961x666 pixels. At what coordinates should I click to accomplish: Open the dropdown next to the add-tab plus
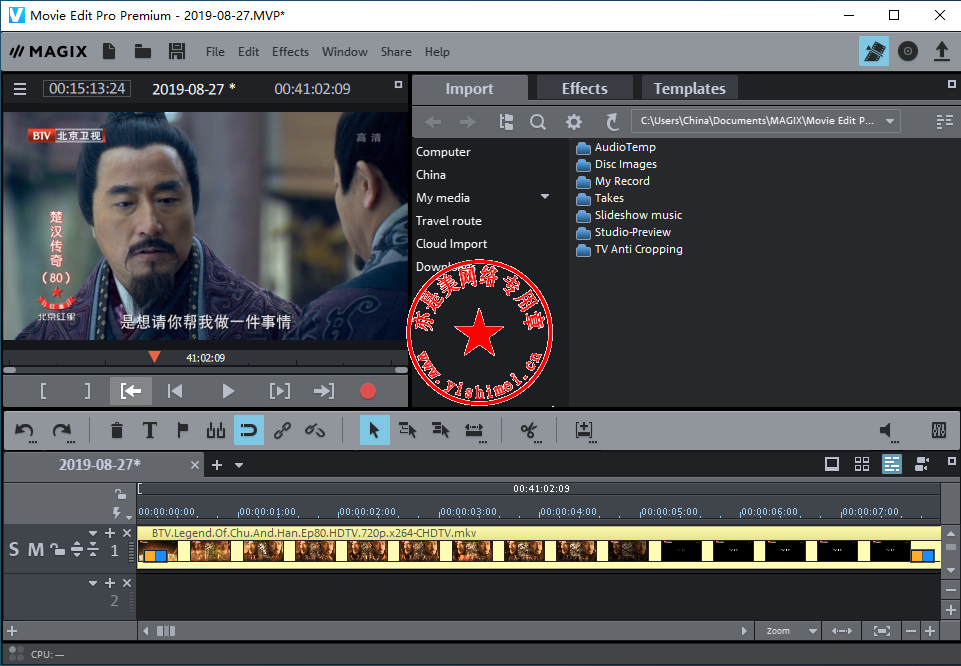point(239,465)
